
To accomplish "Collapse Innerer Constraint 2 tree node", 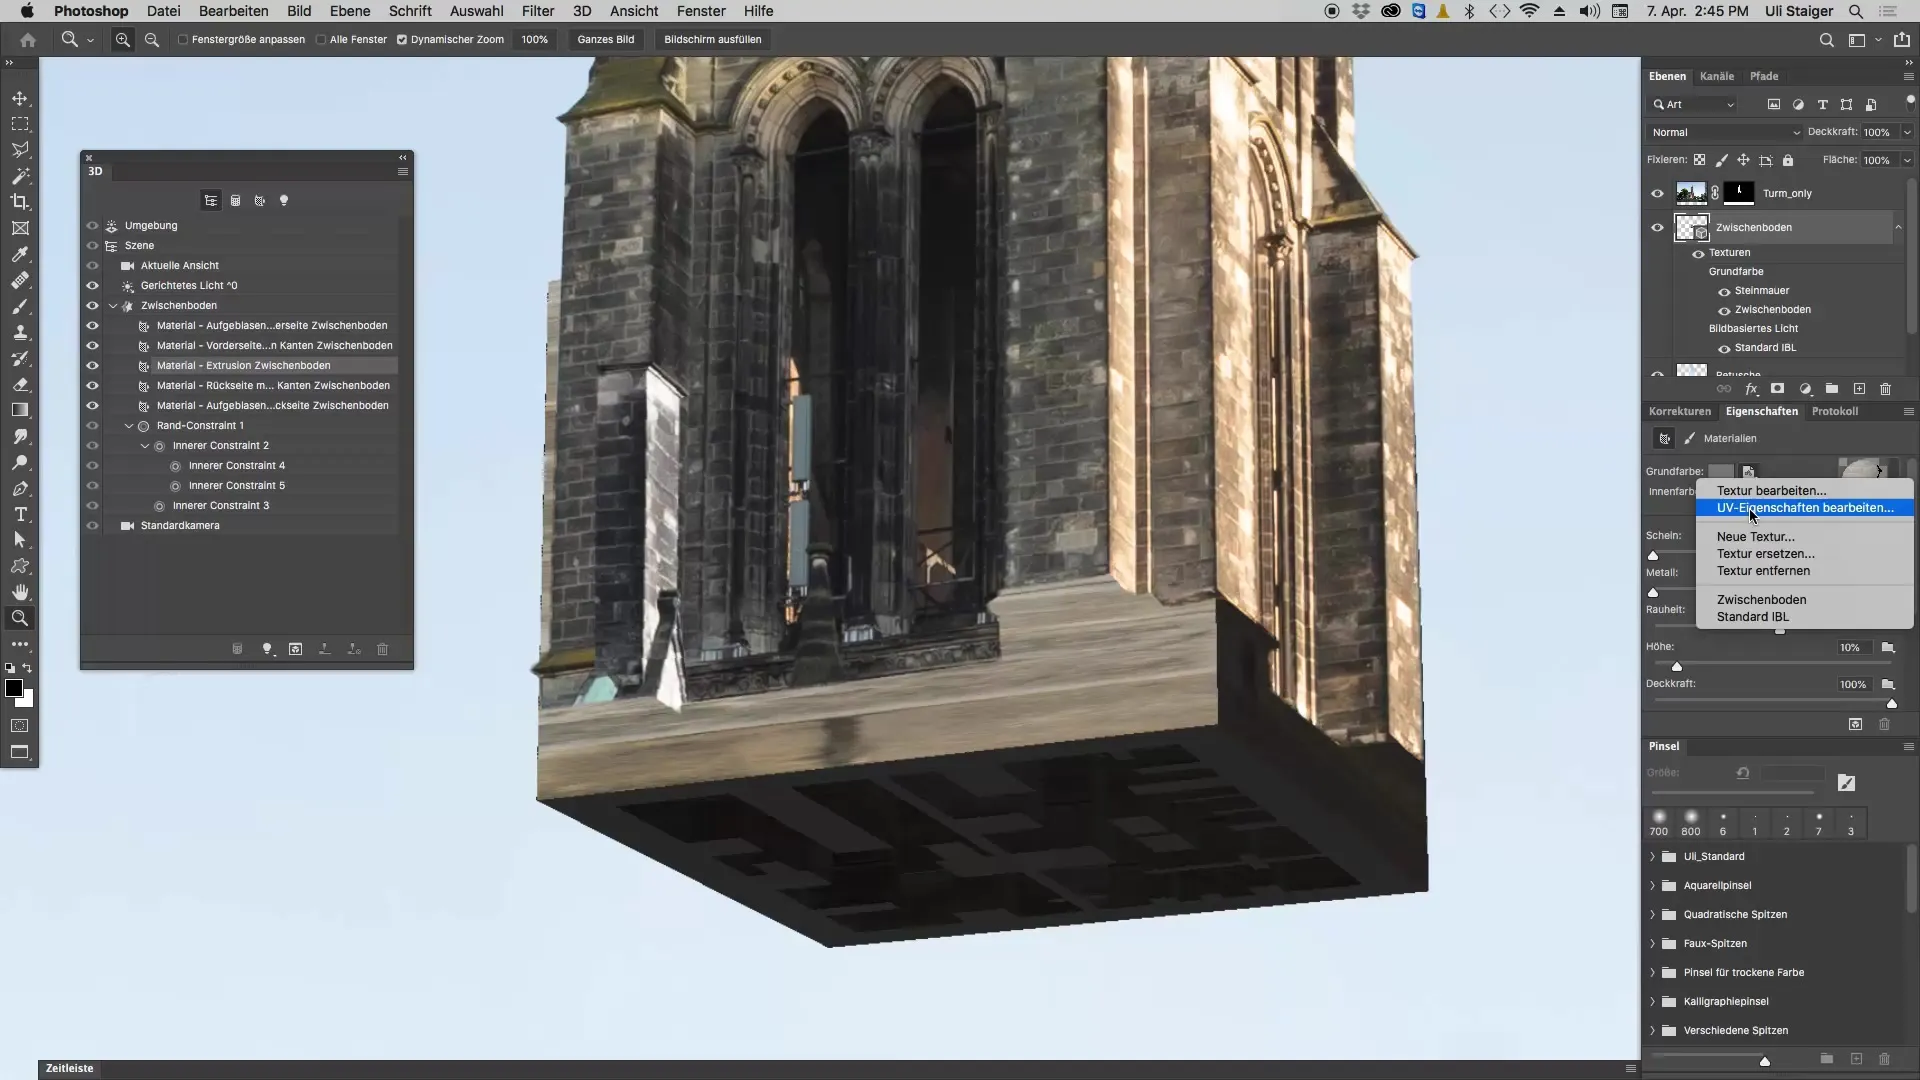I will click(x=145, y=446).
